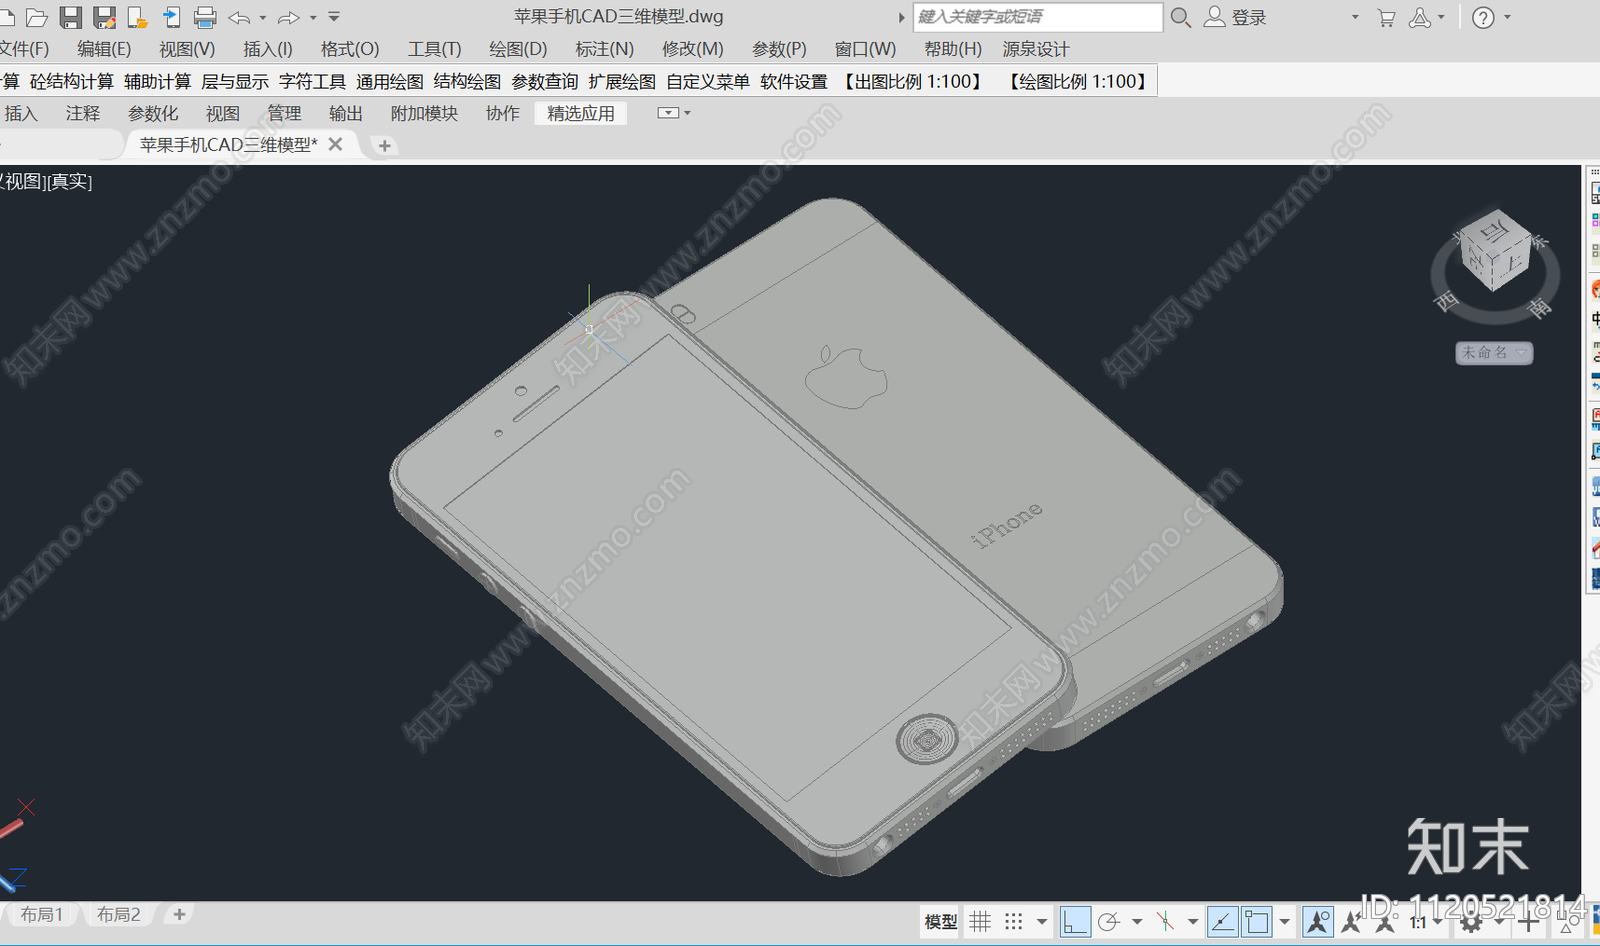Undo the last action

click(x=239, y=17)
